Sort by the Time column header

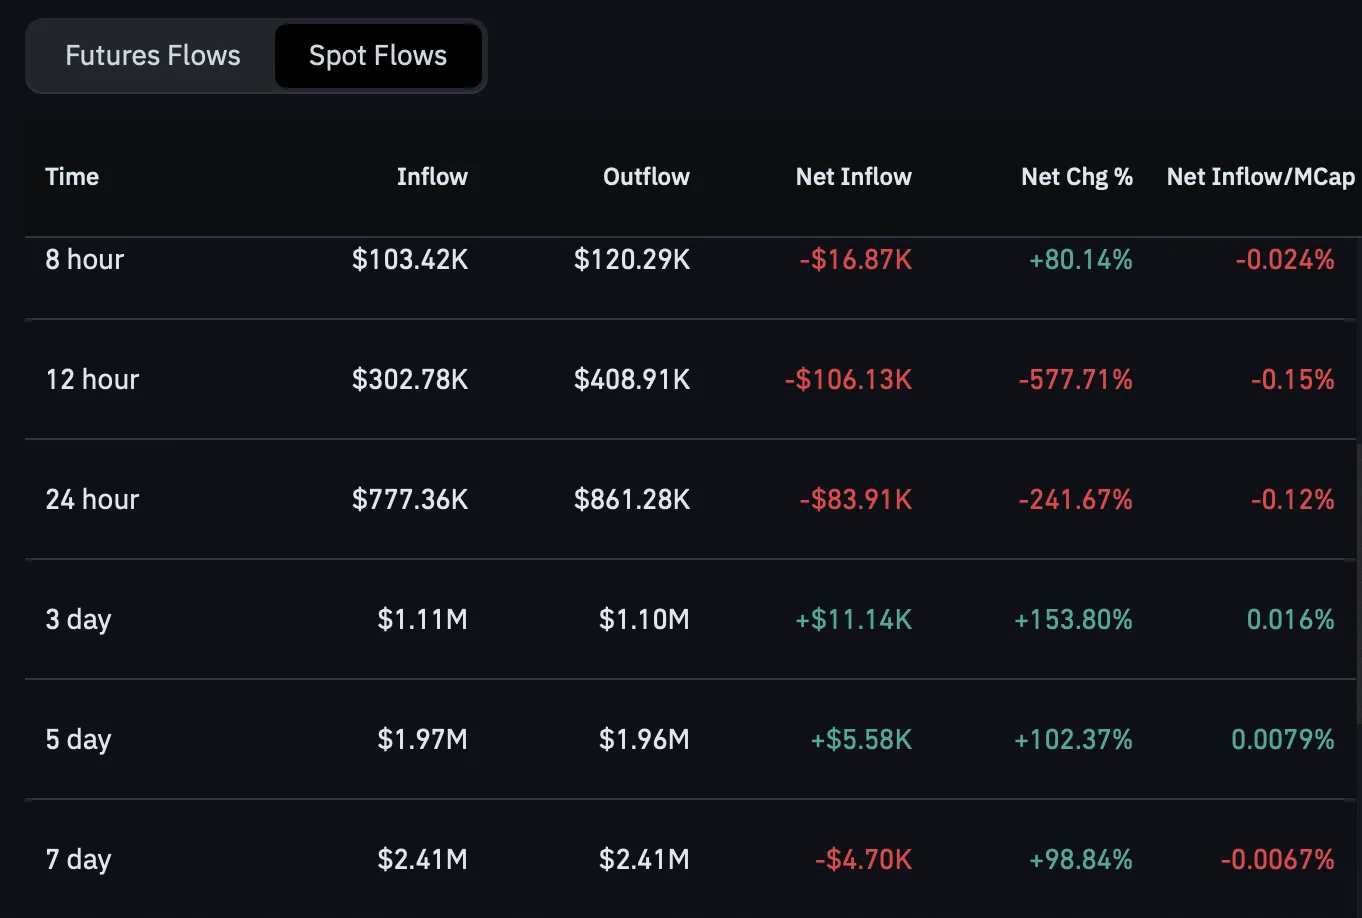tap(72, 177)
